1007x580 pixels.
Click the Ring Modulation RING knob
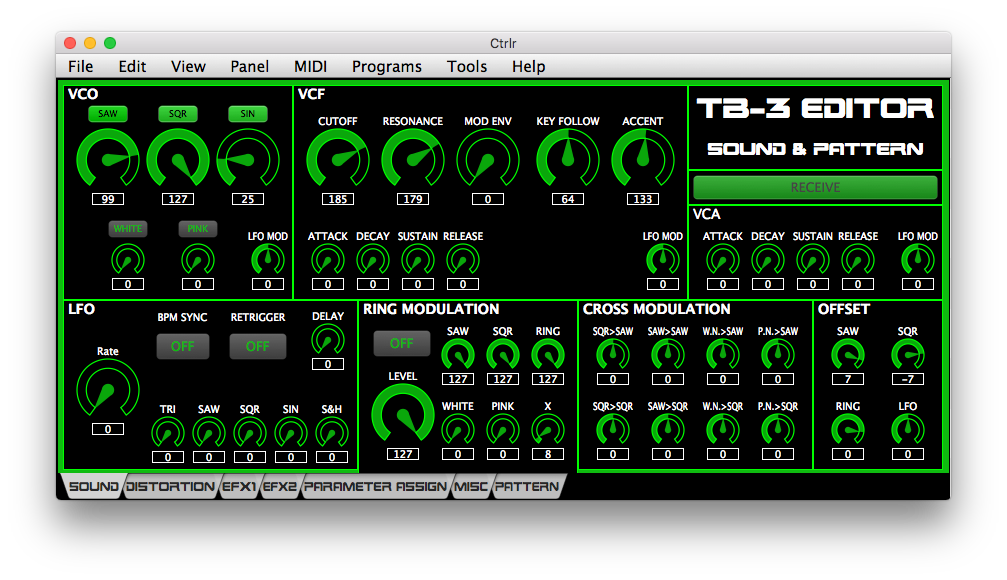[548, 355]
